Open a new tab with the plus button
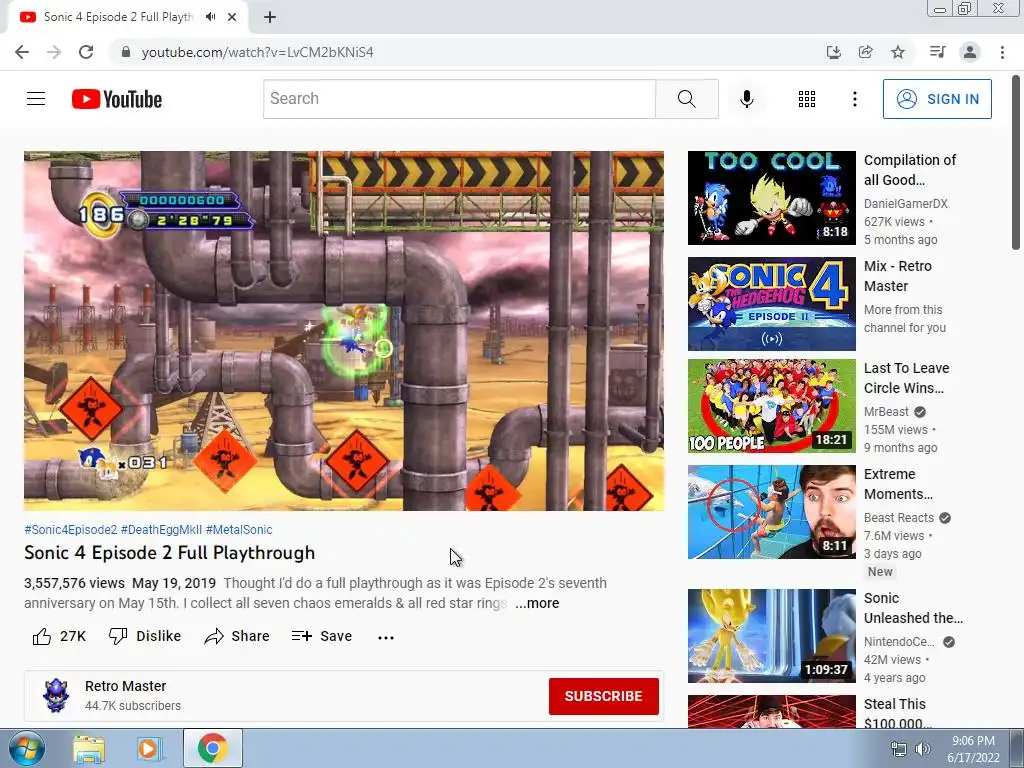Viewport: 1024px width, 768px height. tap(270, 17)
